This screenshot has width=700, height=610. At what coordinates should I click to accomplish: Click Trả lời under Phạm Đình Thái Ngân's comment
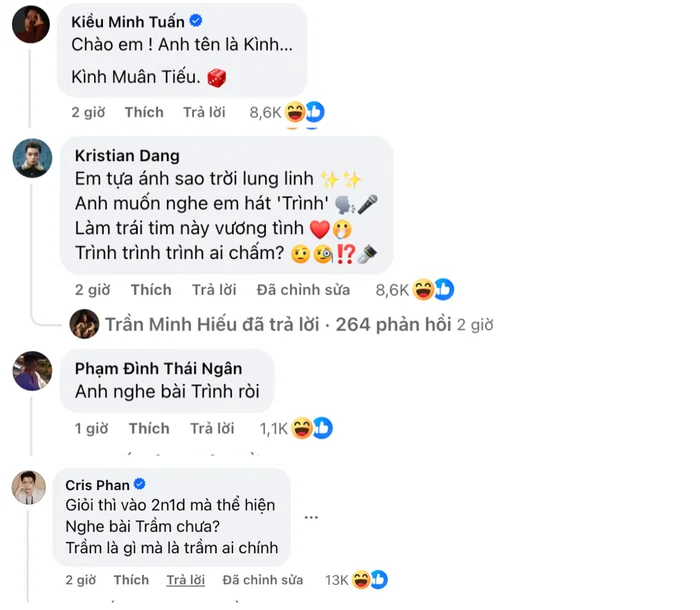212,428
